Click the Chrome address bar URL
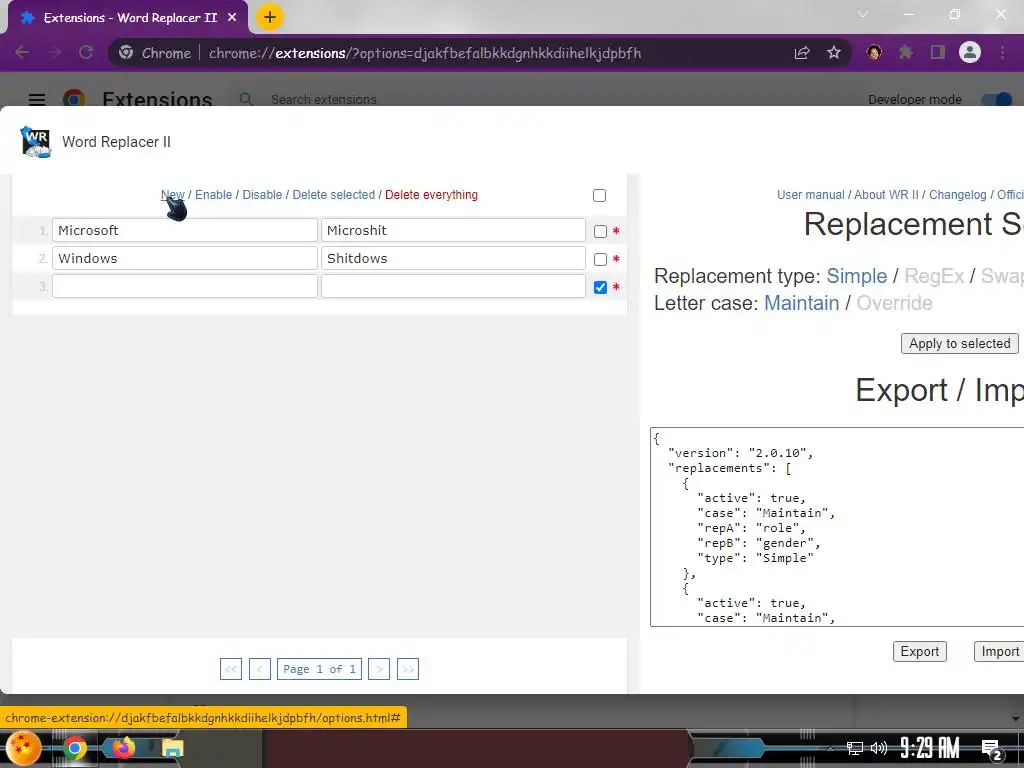 424,53
